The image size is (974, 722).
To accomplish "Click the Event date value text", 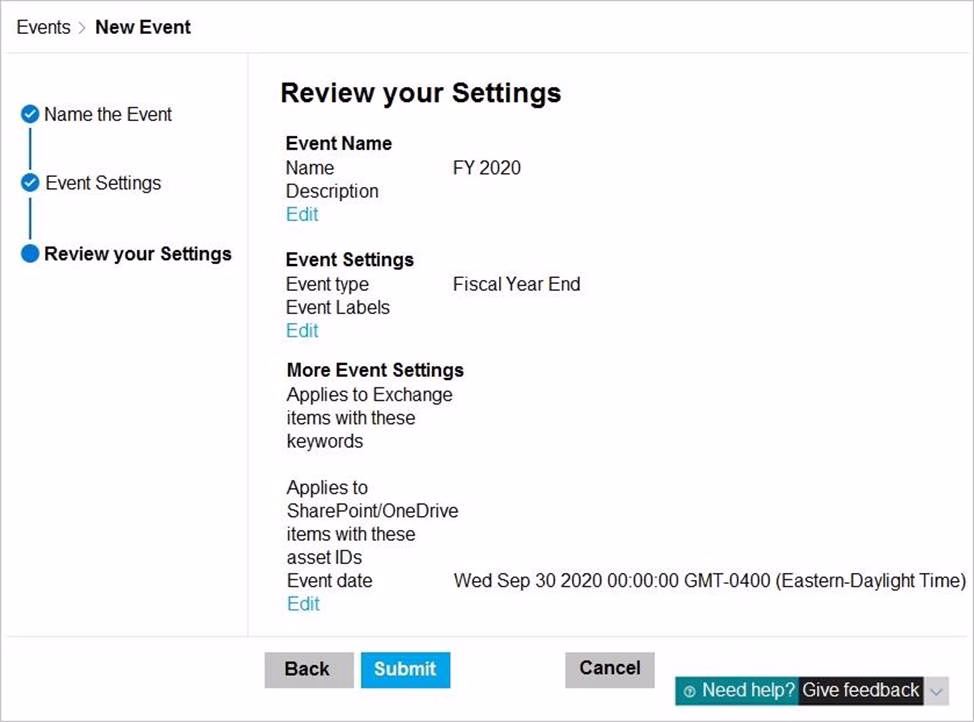I will pos(709,581).
